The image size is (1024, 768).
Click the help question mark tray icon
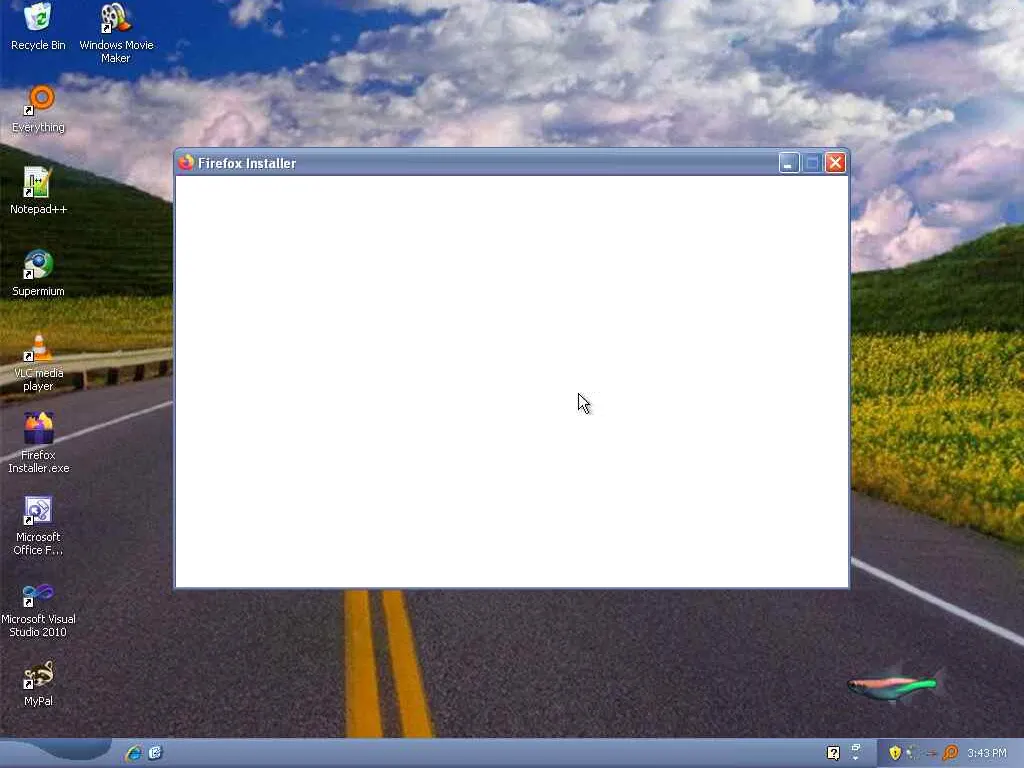[x=833, y=753]
